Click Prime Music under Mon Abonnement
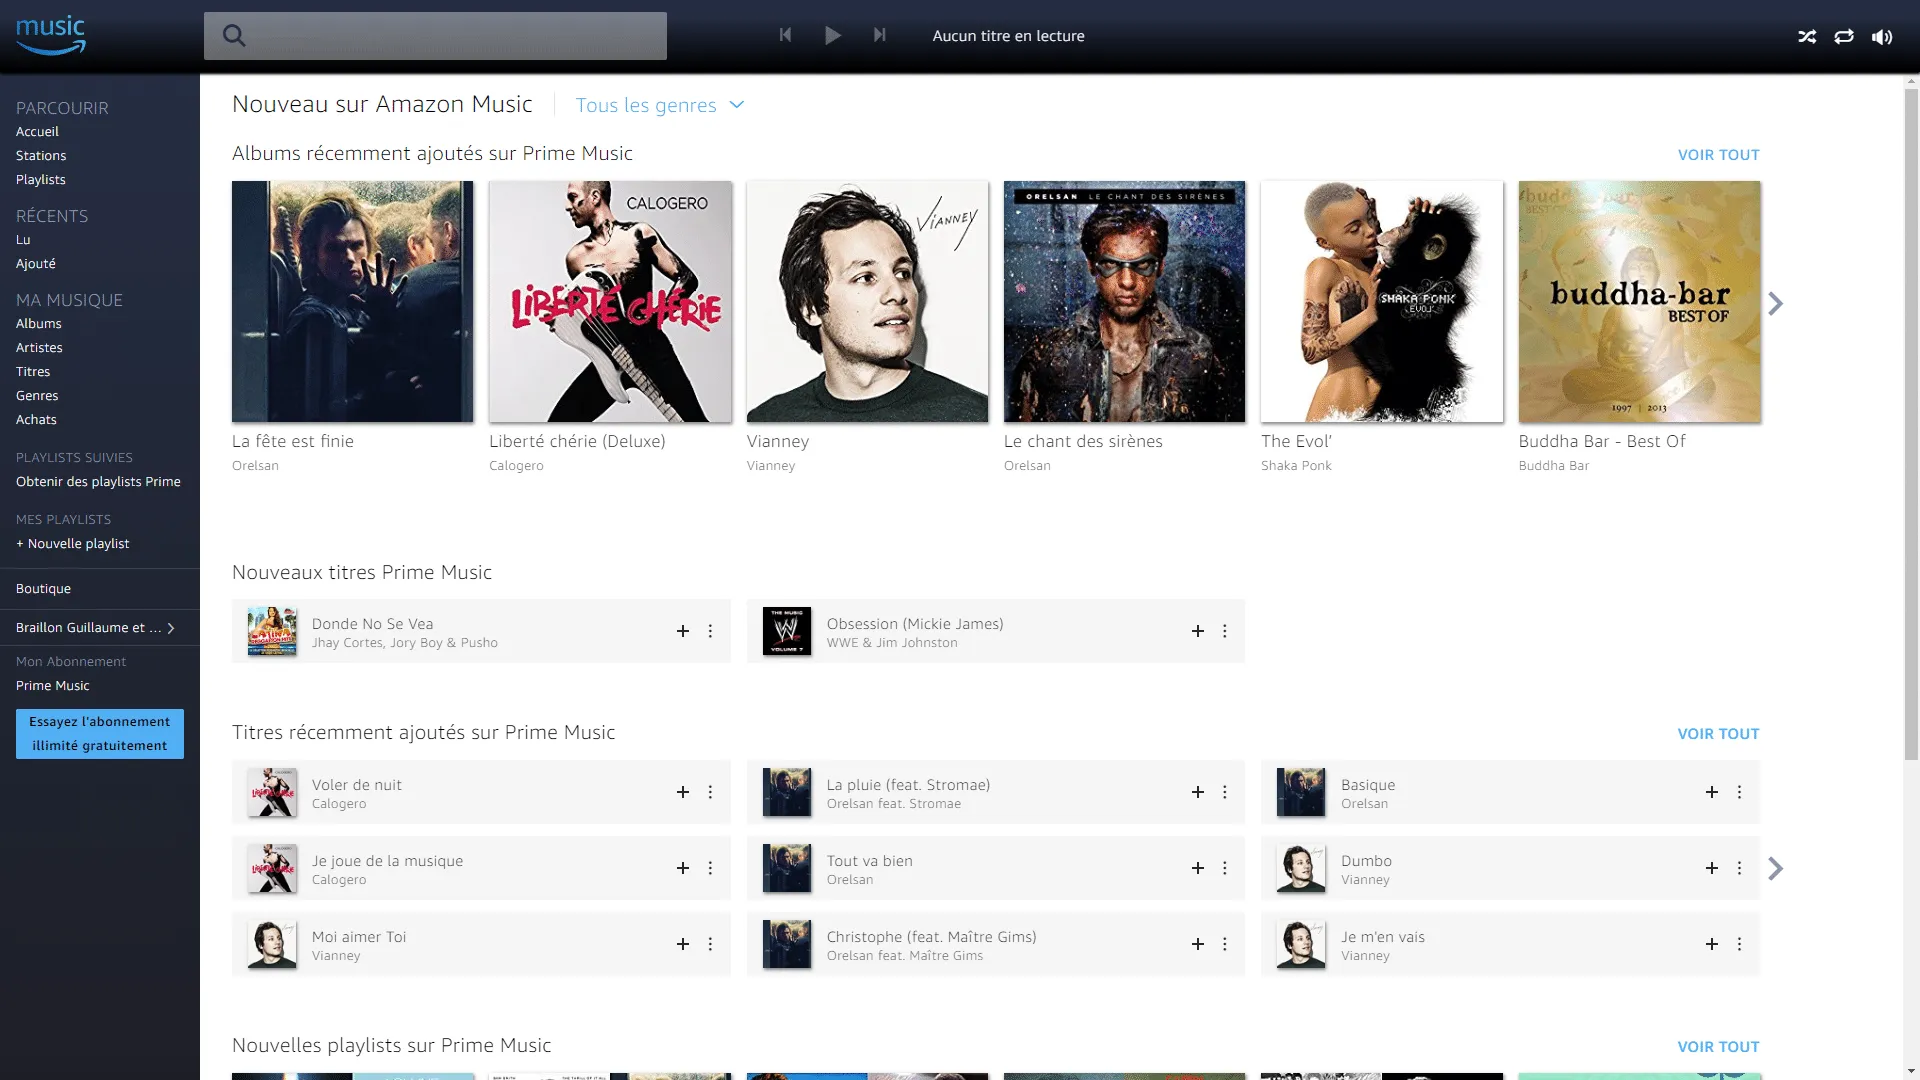 (53, 686)
